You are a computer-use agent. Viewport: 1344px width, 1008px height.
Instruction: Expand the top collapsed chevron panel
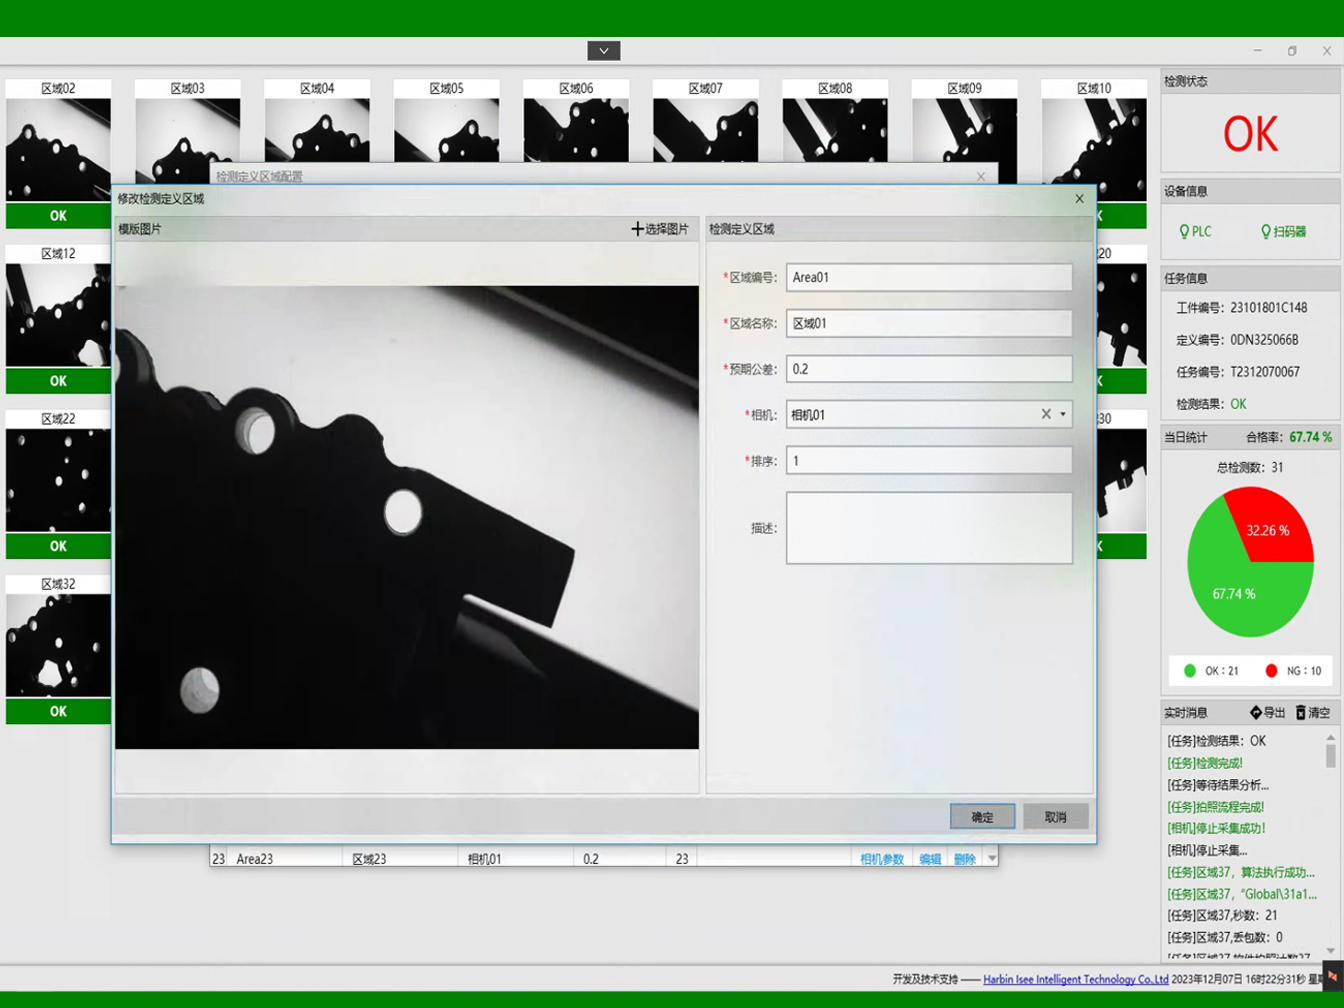point(603,51)
